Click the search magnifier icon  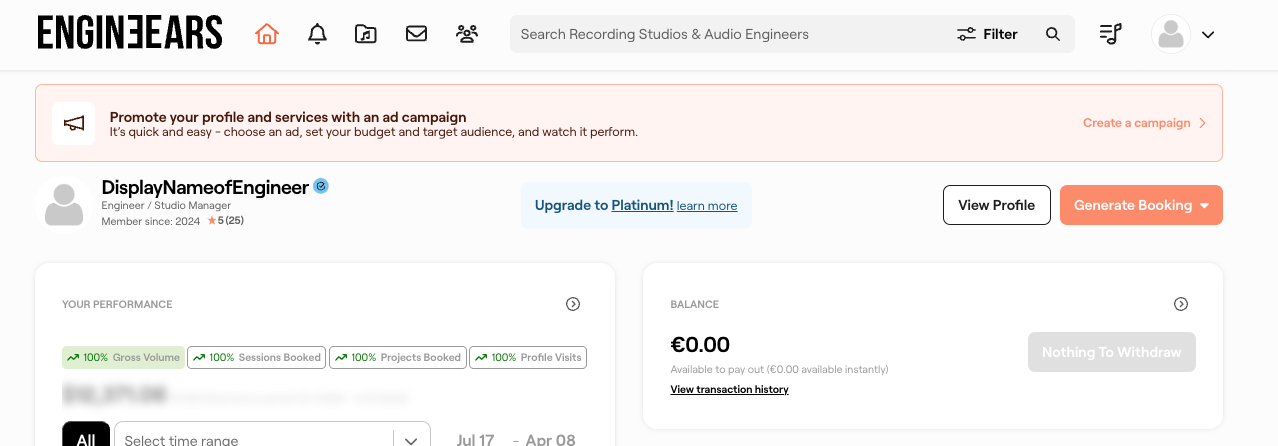(x=1052, y=34)
